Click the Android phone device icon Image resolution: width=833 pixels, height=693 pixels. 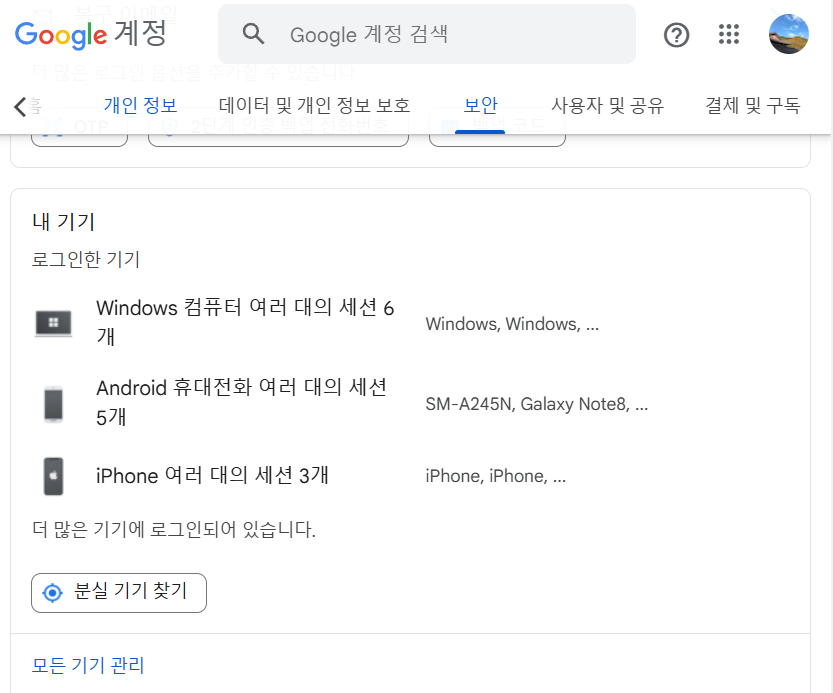point(53,404)
